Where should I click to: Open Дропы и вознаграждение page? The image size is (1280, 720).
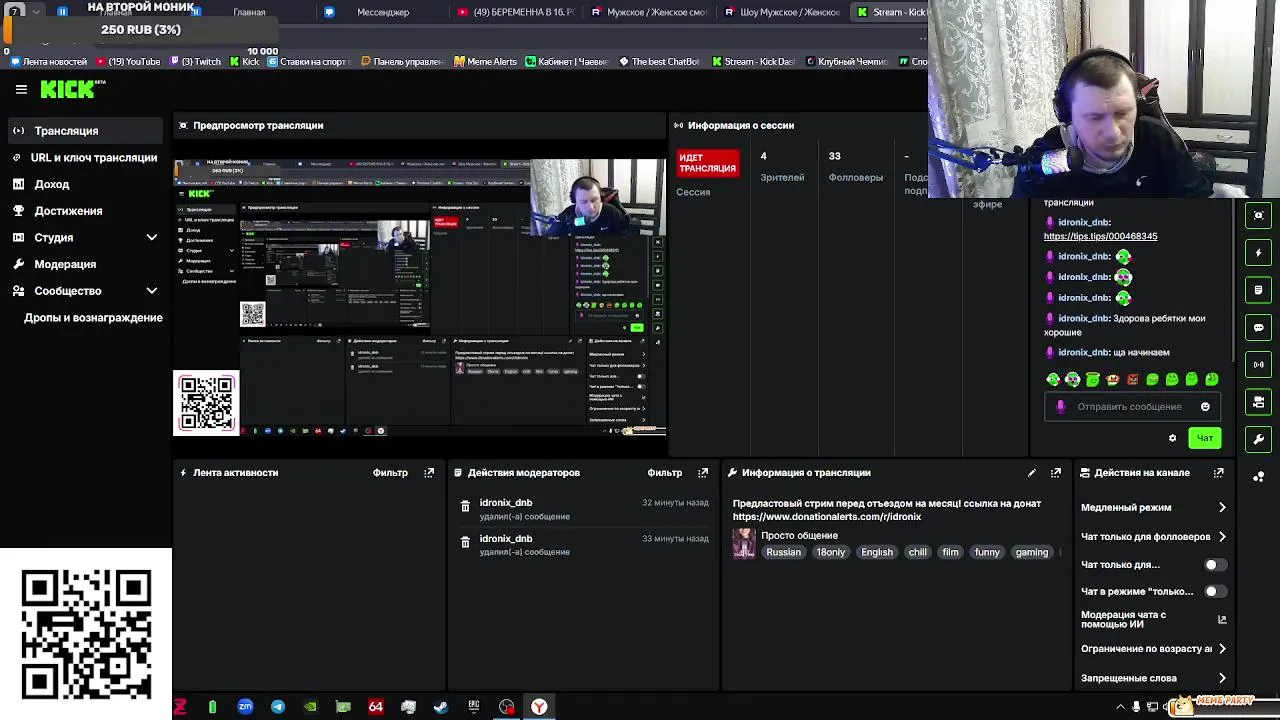93,318
